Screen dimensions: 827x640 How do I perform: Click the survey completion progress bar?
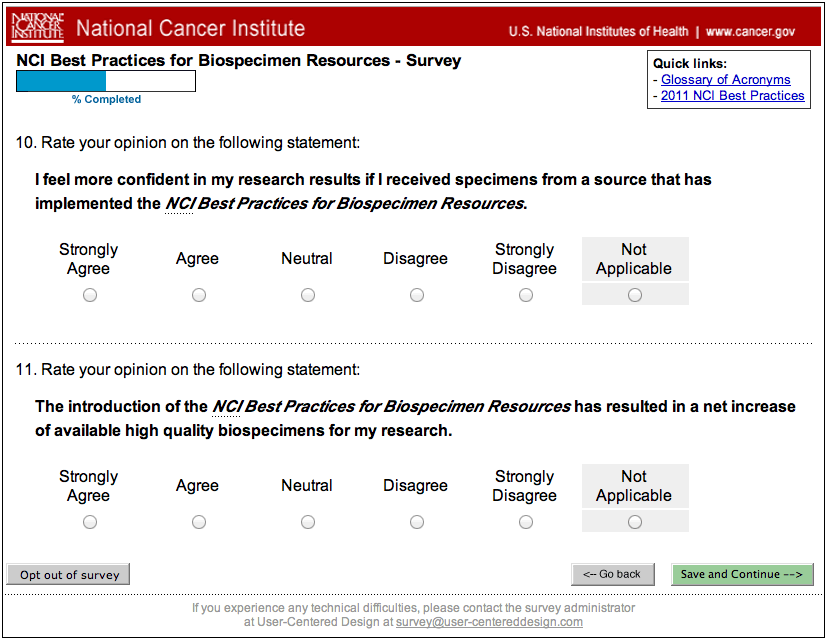[106, 81]
